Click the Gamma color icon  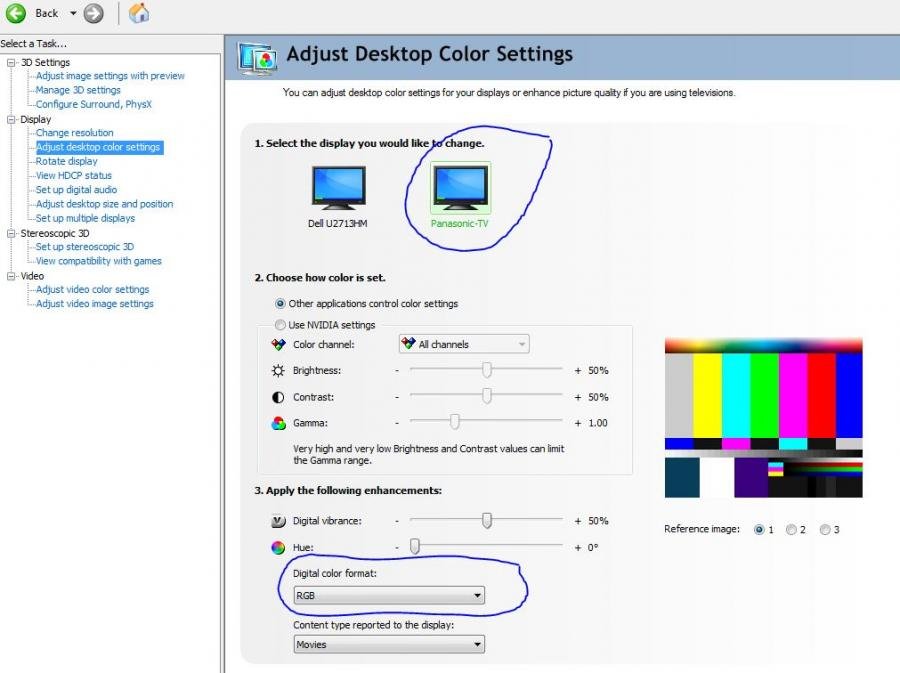tap(278, 423)
